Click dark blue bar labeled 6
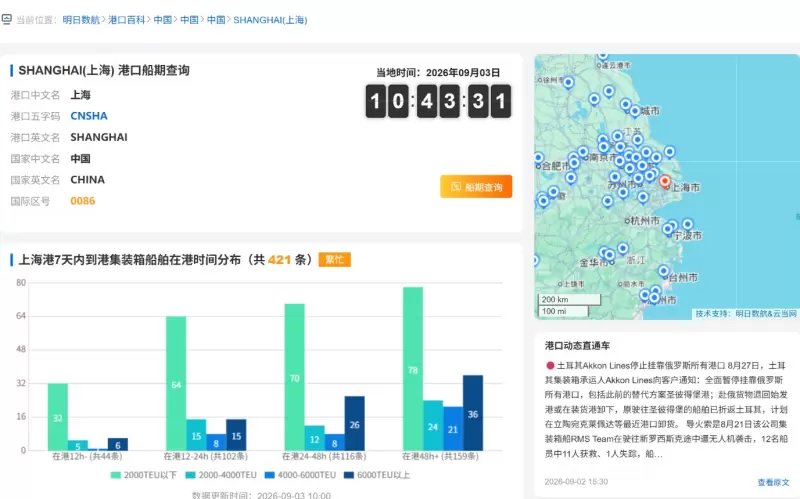 pos(118,444)
